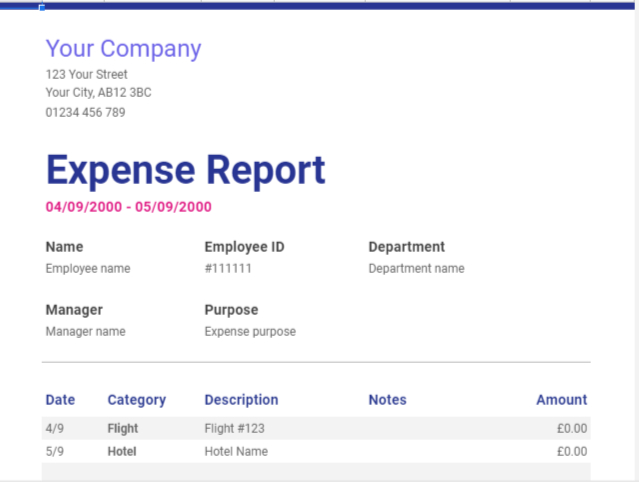Click the 'Employee ID' label
639x482 pixels.
[x=245, y=247]
